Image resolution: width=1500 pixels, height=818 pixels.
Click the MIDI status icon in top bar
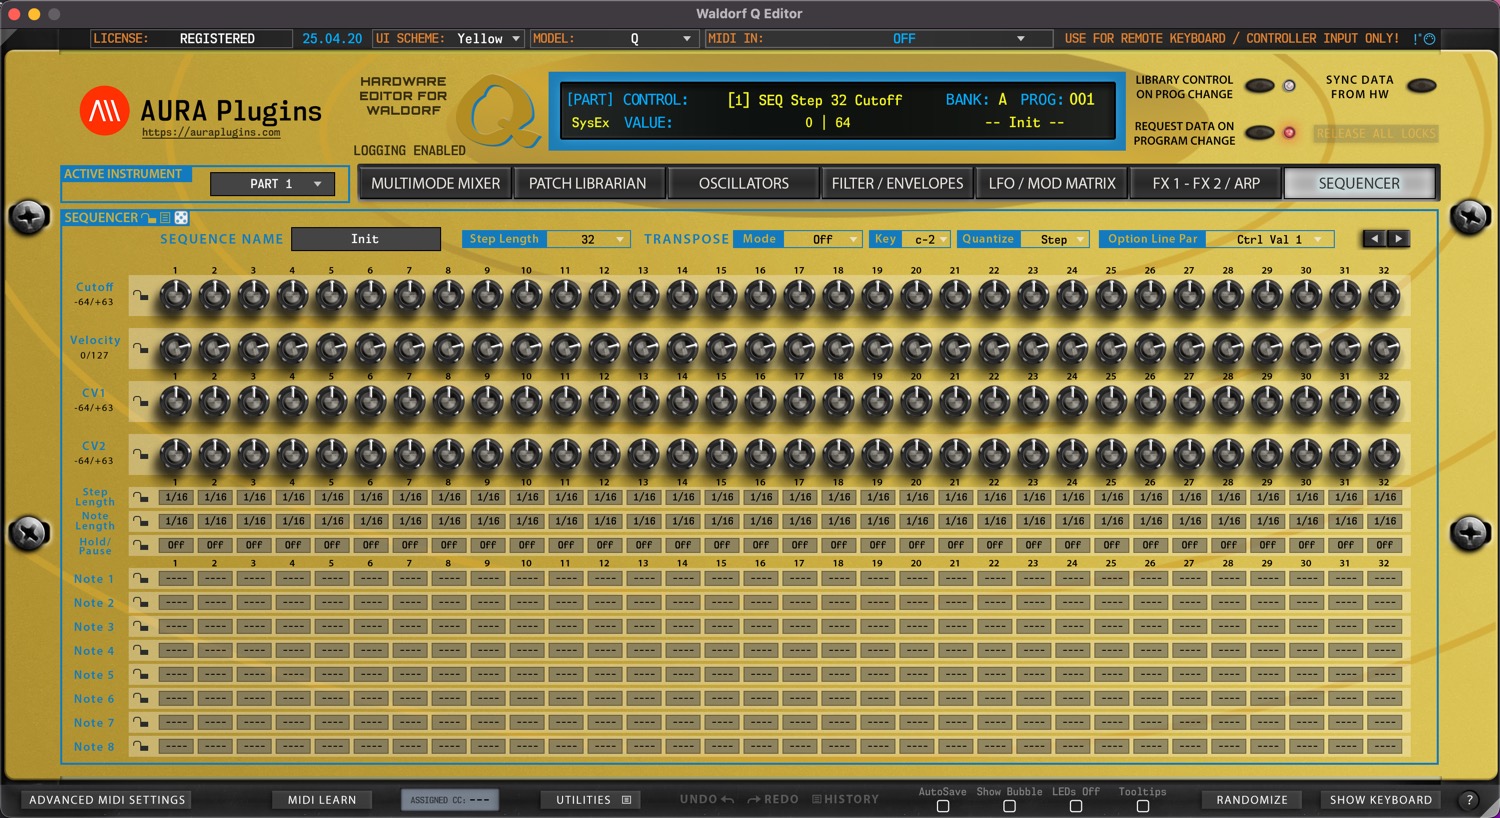(x=1425, y=39)
